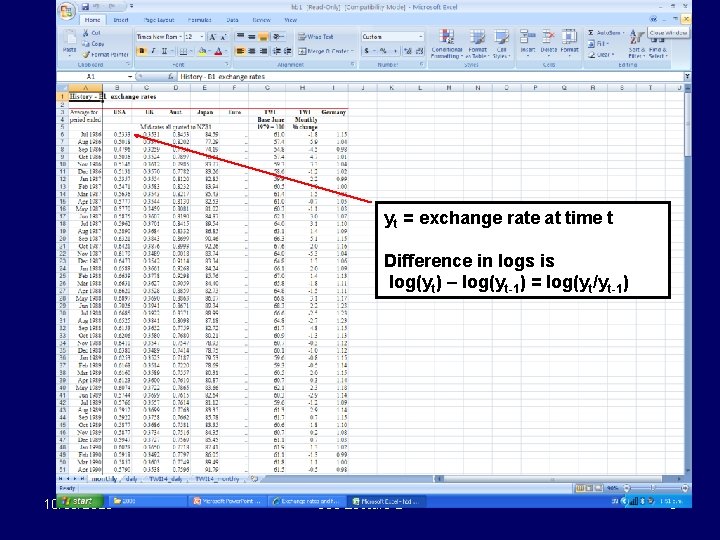
Task: Click Merge & Center
Action: coord(324,51)
